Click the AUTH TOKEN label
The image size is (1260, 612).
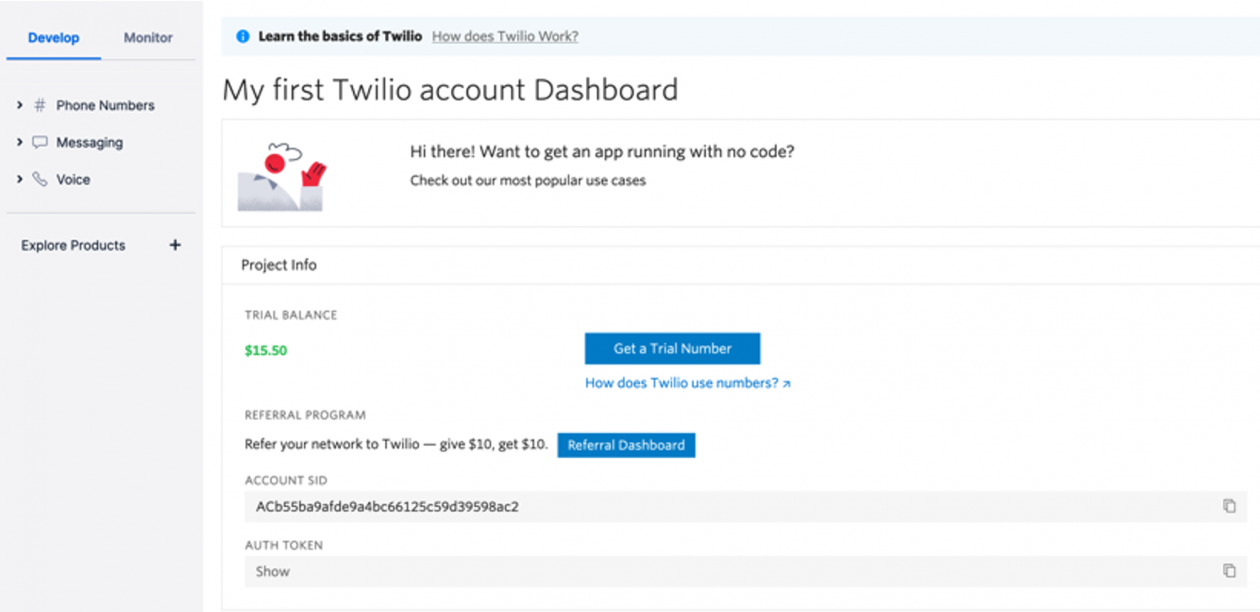tap(284, 545)
